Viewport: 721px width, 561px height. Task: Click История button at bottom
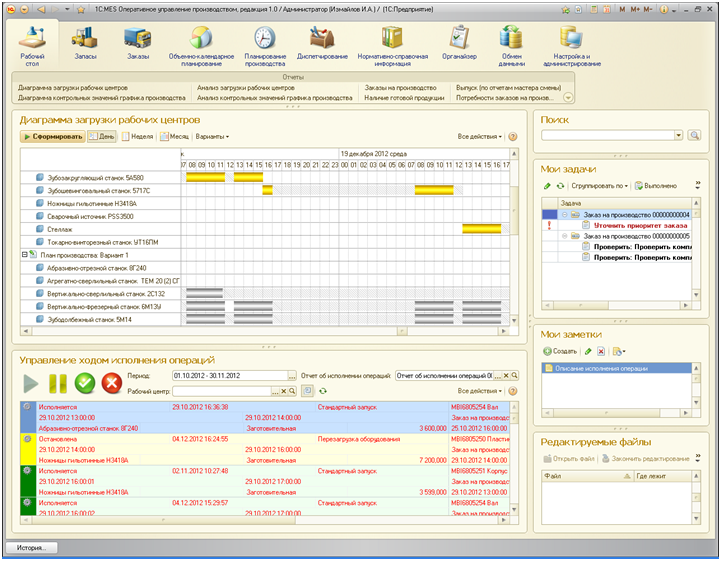[31, 548]
